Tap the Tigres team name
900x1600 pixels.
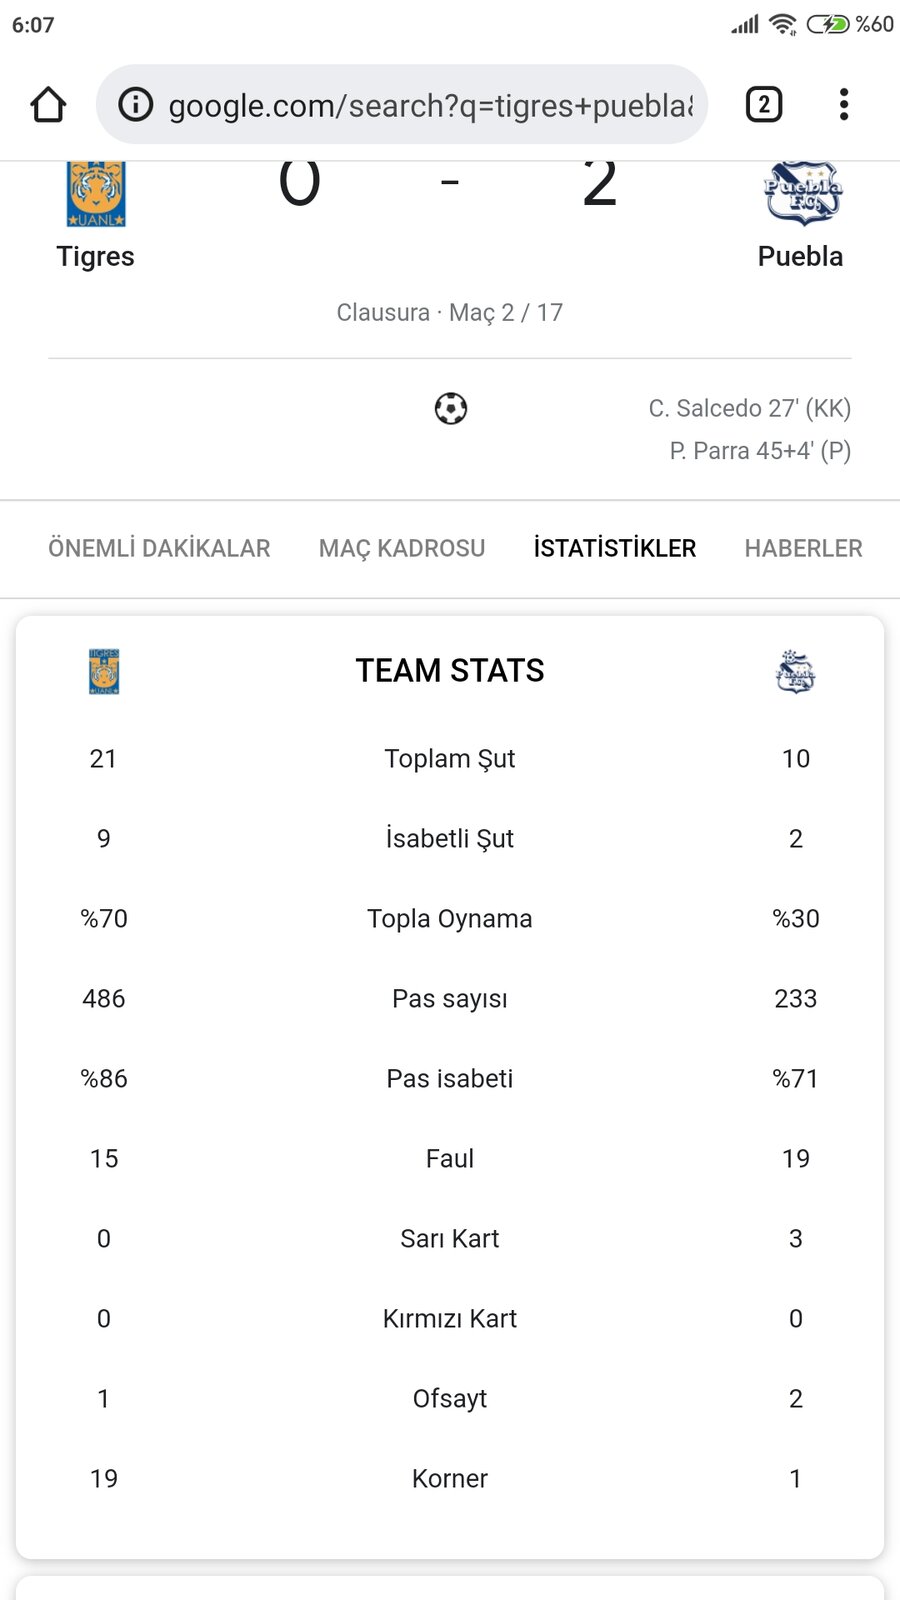point(95,257)
